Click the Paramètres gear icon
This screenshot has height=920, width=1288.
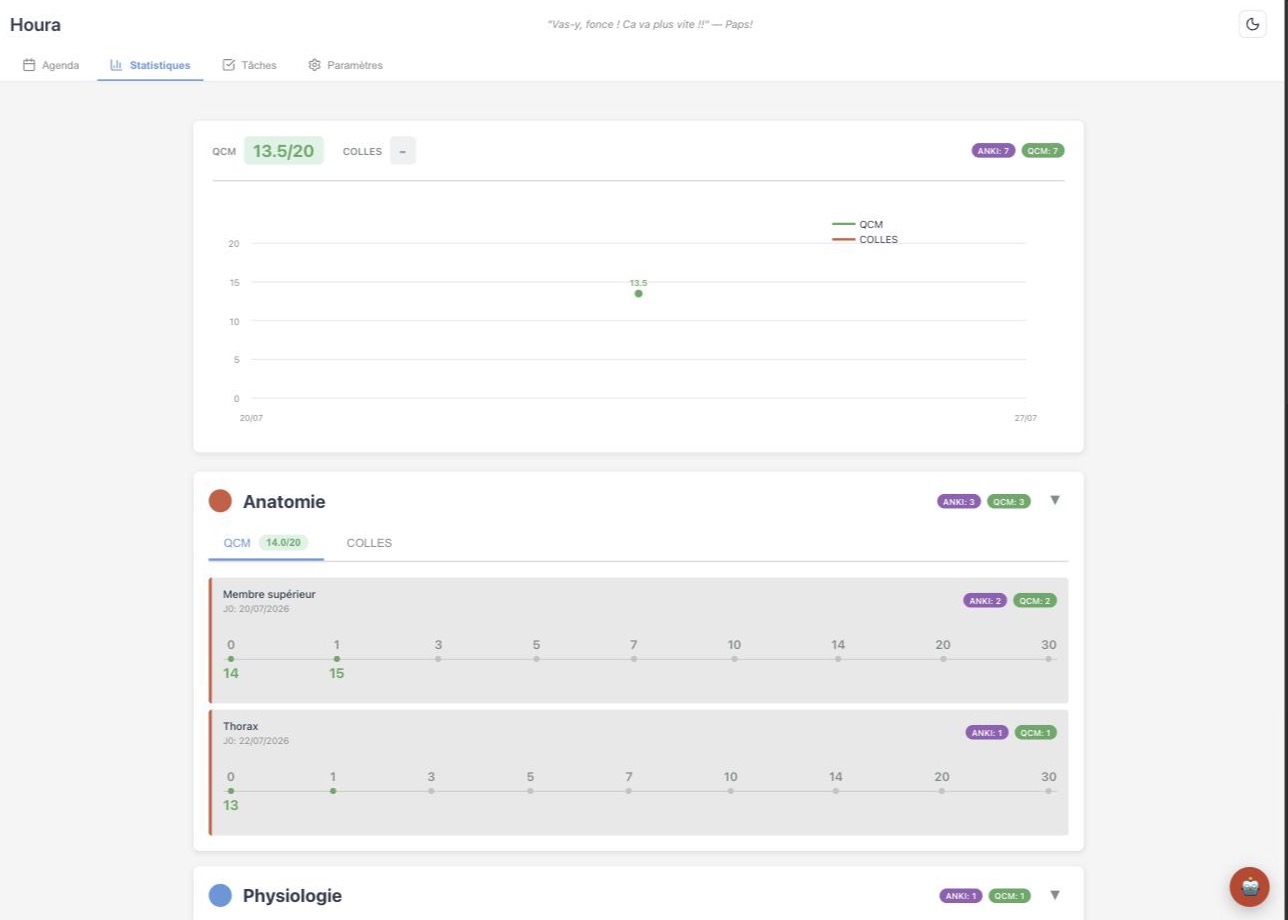pos(314,65)
